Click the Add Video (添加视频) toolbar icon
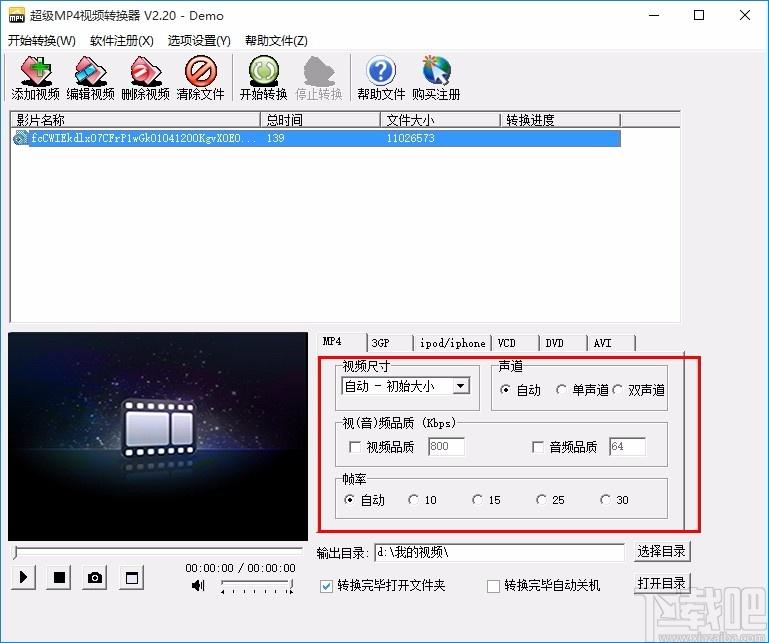Viewport: 769px width, 643px height. [x=35, y=78]
